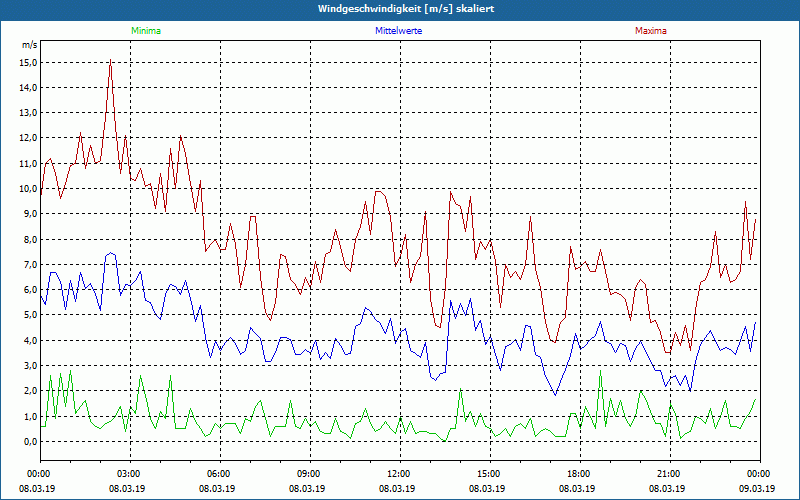
Task: Click the 14,0 y-axis value
Action: click(x=29, y=88)
